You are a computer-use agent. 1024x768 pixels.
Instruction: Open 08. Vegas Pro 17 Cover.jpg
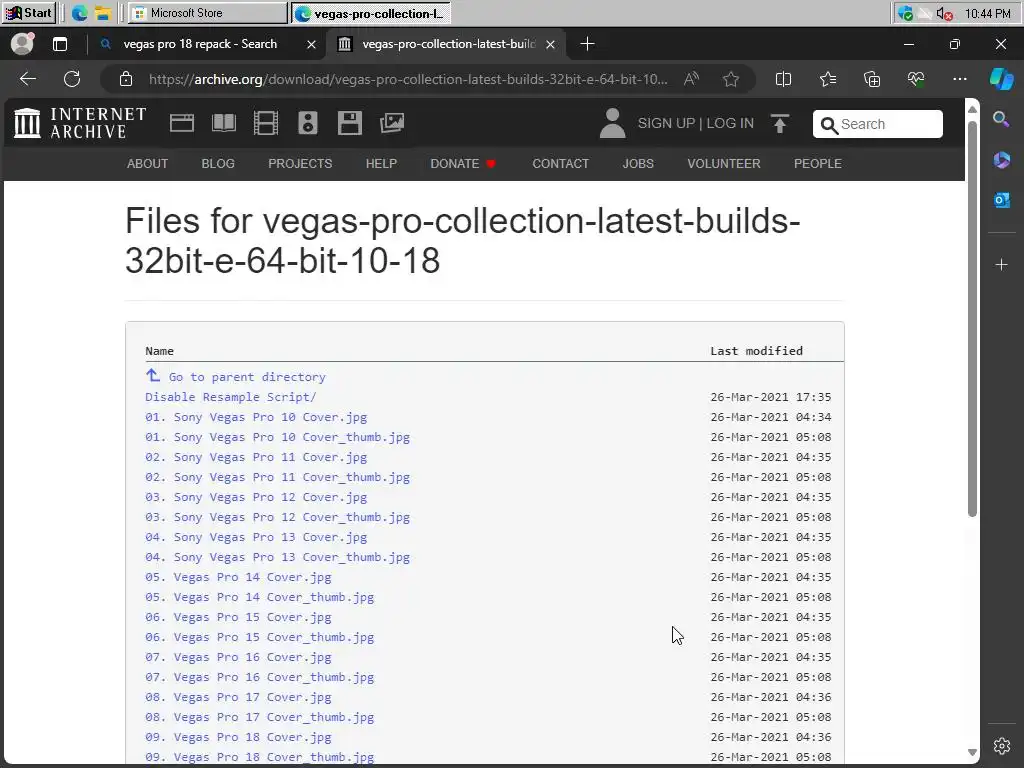coord(238,697)
